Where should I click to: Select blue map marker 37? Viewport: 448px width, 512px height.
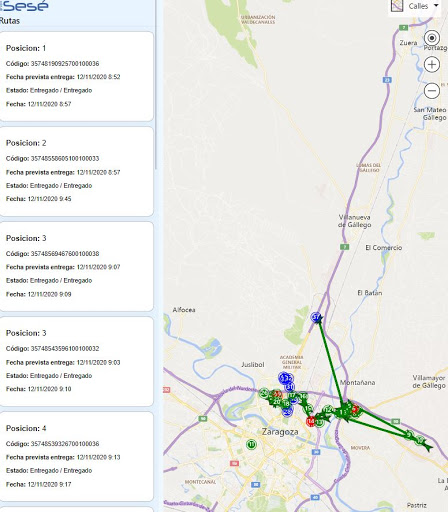(x=316, y=317)
